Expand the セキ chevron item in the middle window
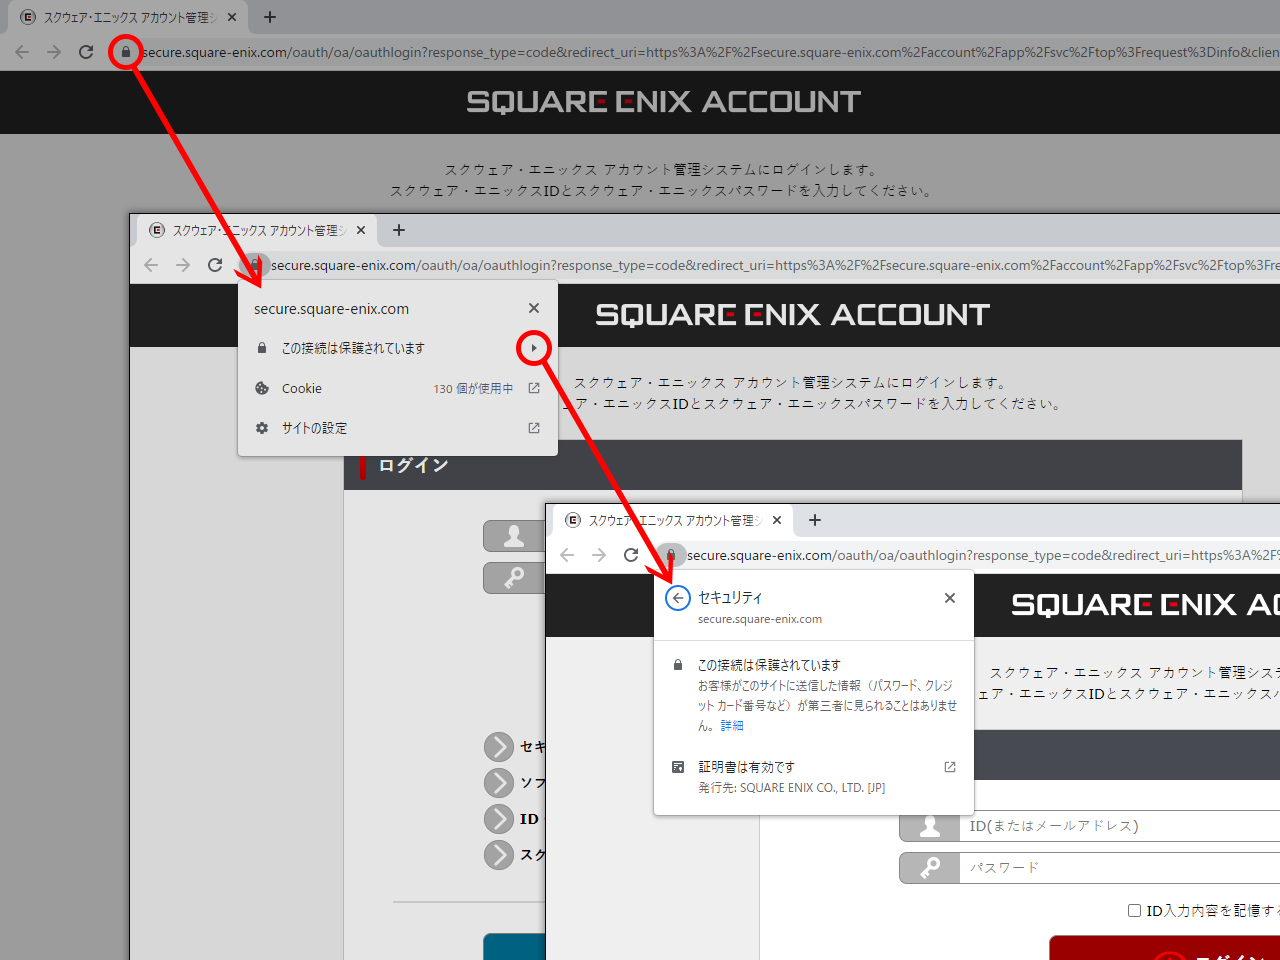1280x960 pixels. (499, 747)
